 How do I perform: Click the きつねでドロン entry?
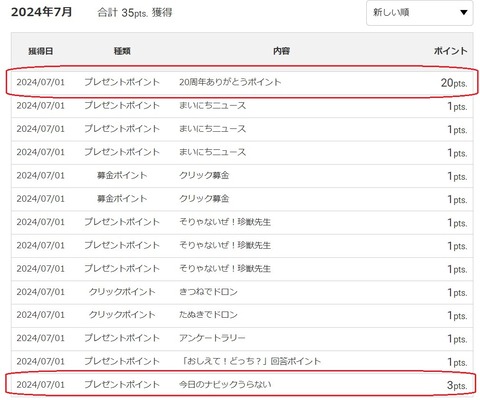pos(208,292)
